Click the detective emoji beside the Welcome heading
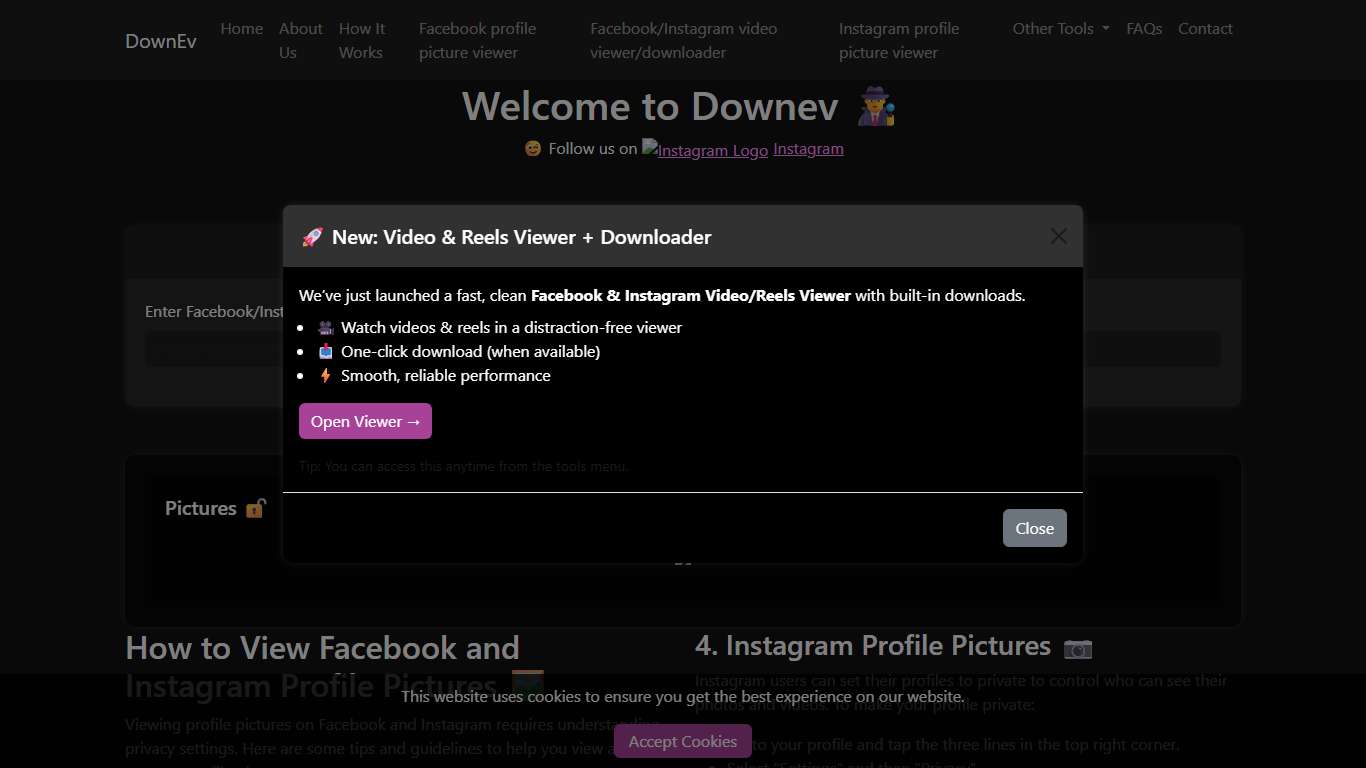The width and height of the screenshot is (1366, 768). coord(876,106)
